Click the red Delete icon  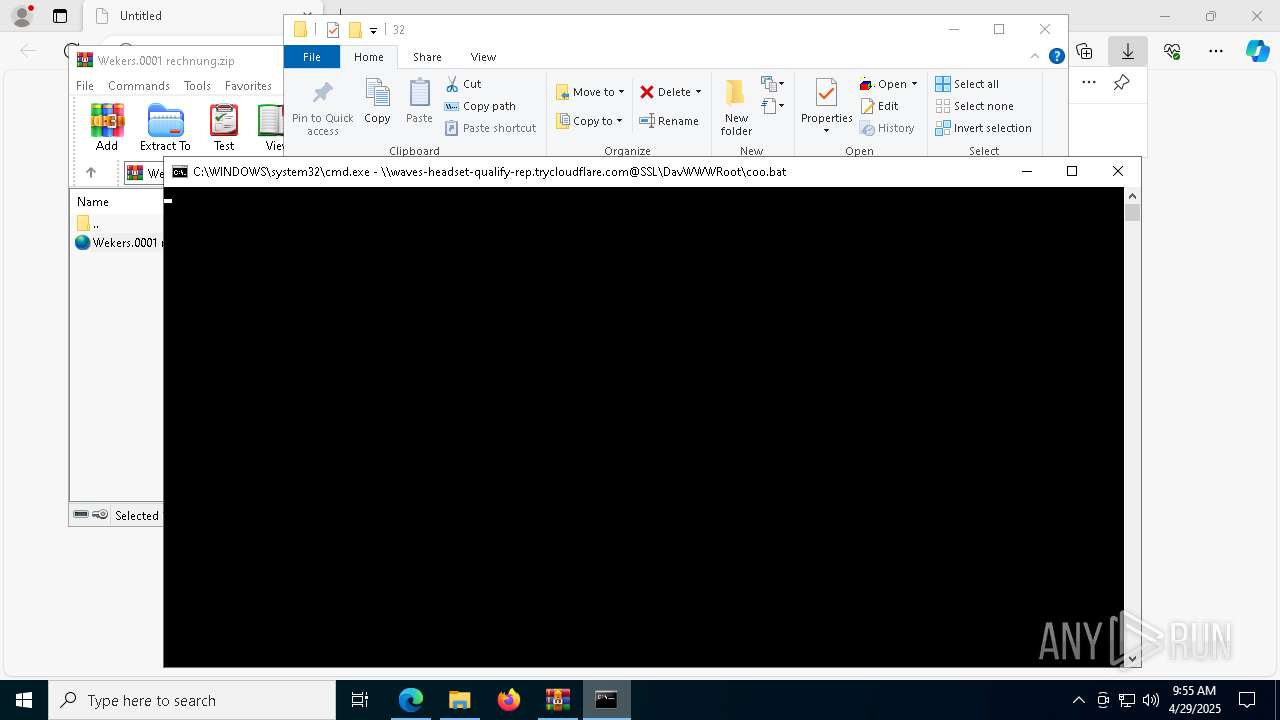click(x=647, y=92)
